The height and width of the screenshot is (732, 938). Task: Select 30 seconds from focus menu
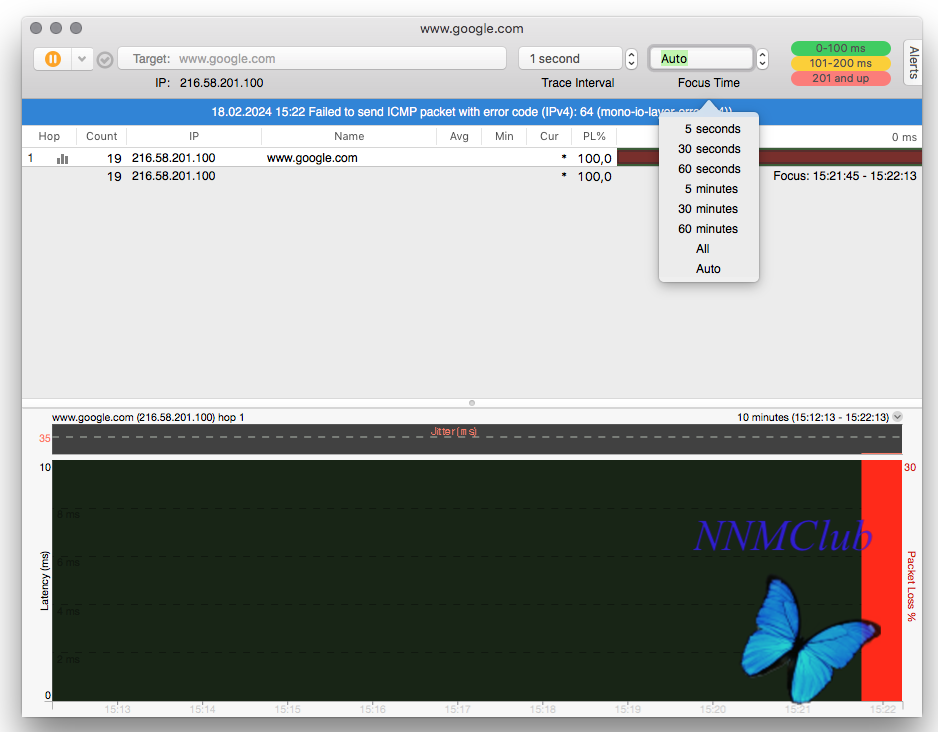point(709,149)
